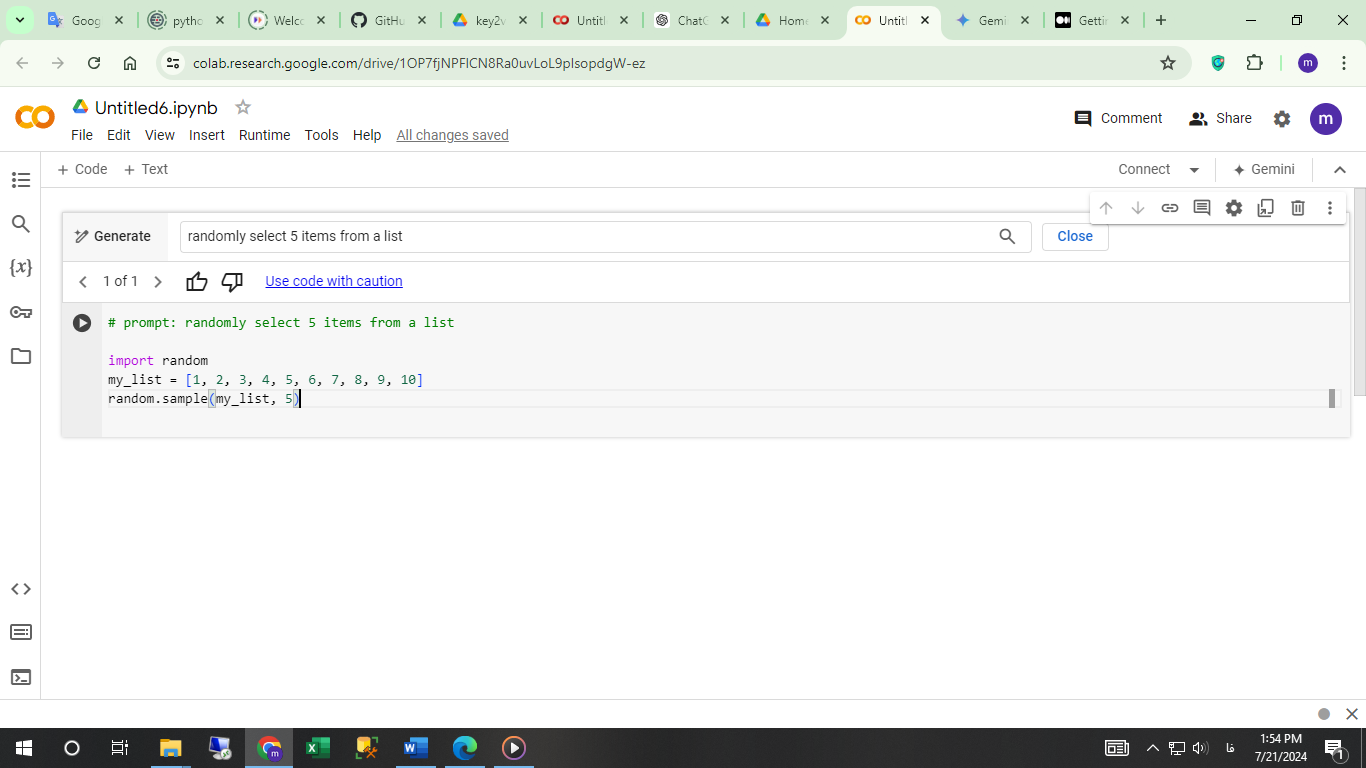Click the Comment button
1366x768 pixels.
tap(1118, 118)
